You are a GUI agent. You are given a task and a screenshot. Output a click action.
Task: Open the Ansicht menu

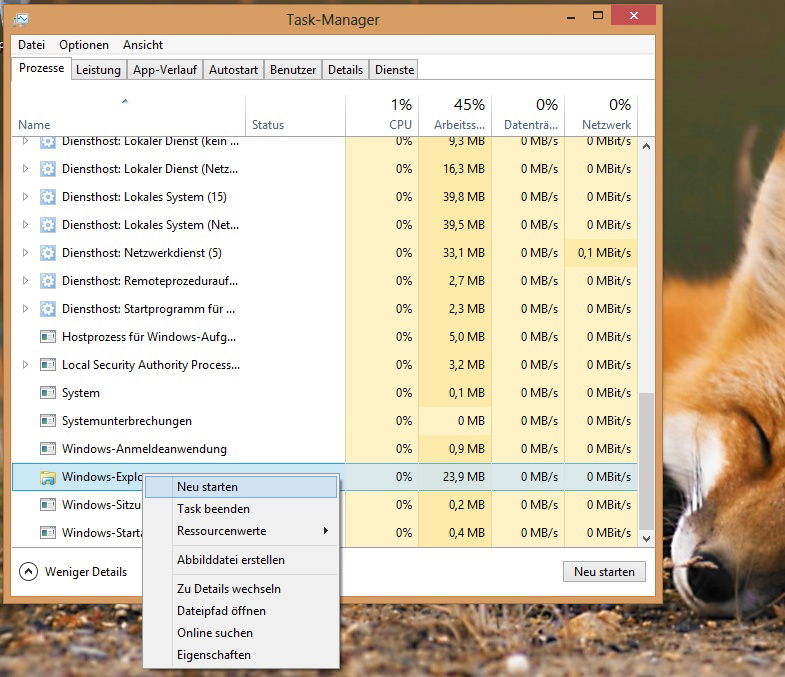point(143,45)
